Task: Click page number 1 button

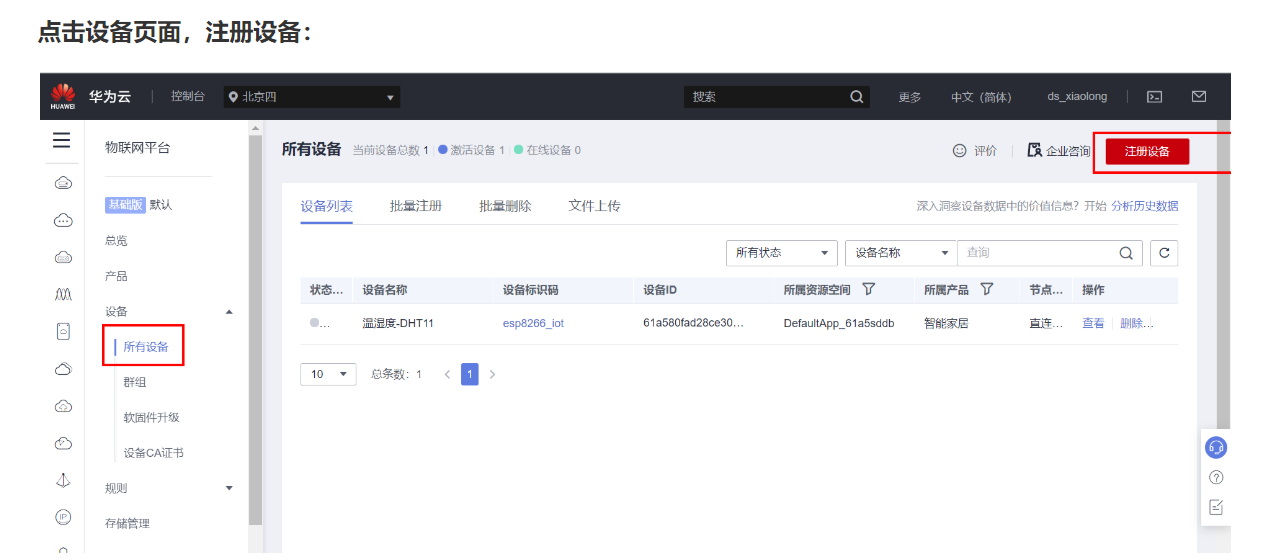Action: pos(470,374)
